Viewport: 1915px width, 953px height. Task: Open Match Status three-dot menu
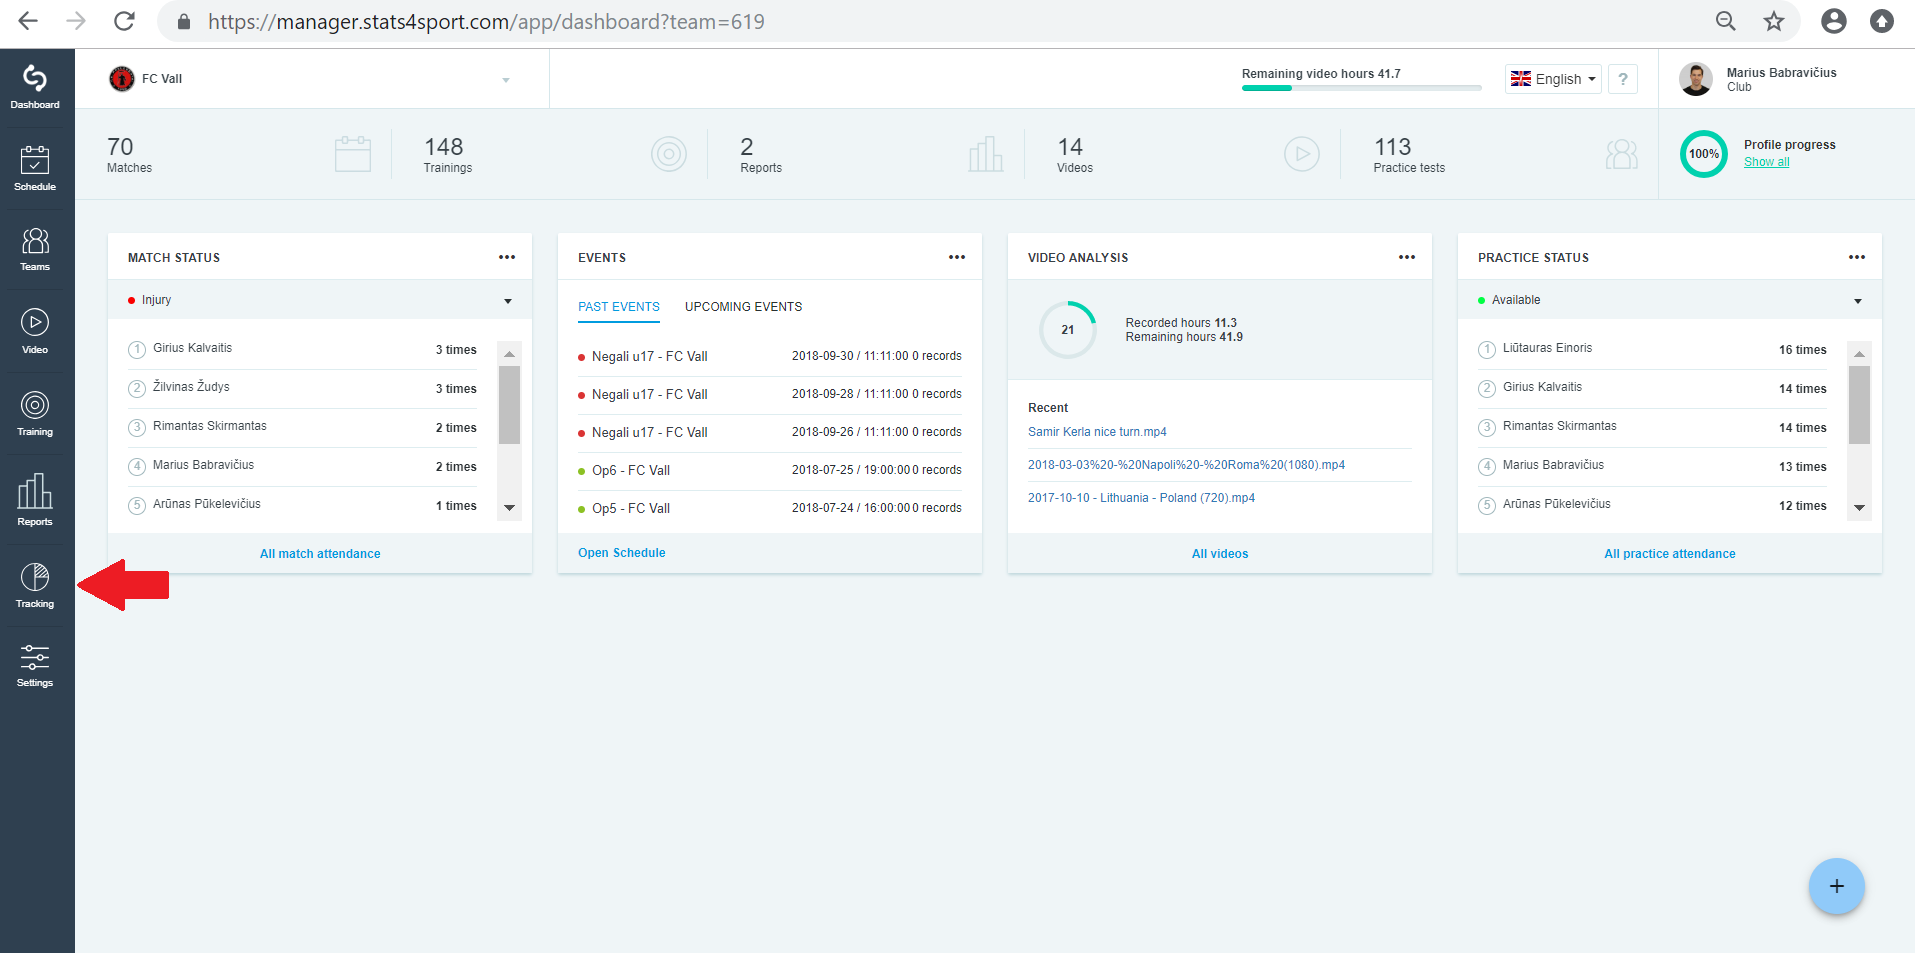click(507, 257)
